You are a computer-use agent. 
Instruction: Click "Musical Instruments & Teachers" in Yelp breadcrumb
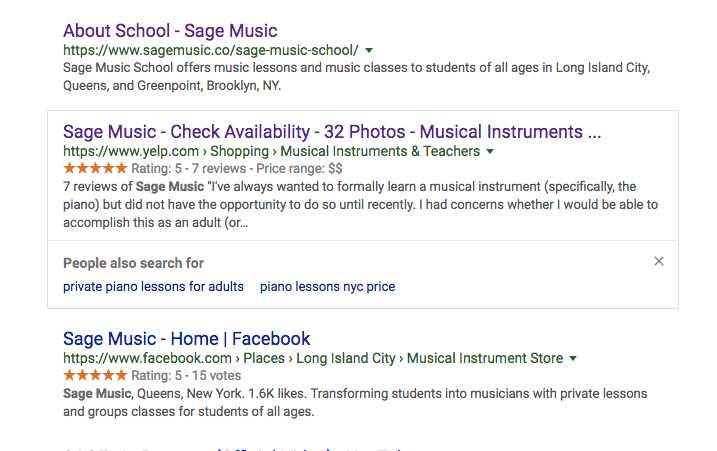tap(380, 152)
